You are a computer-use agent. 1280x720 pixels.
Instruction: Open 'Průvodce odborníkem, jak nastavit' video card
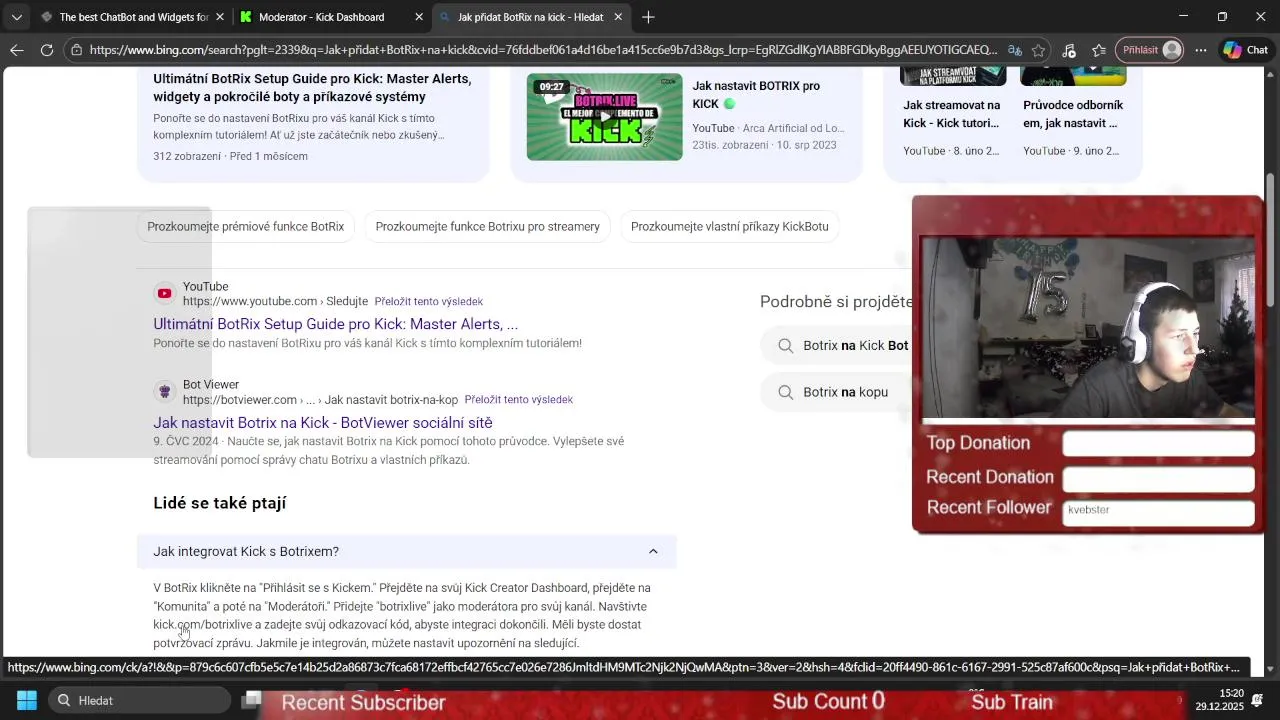click(1073, 113)
